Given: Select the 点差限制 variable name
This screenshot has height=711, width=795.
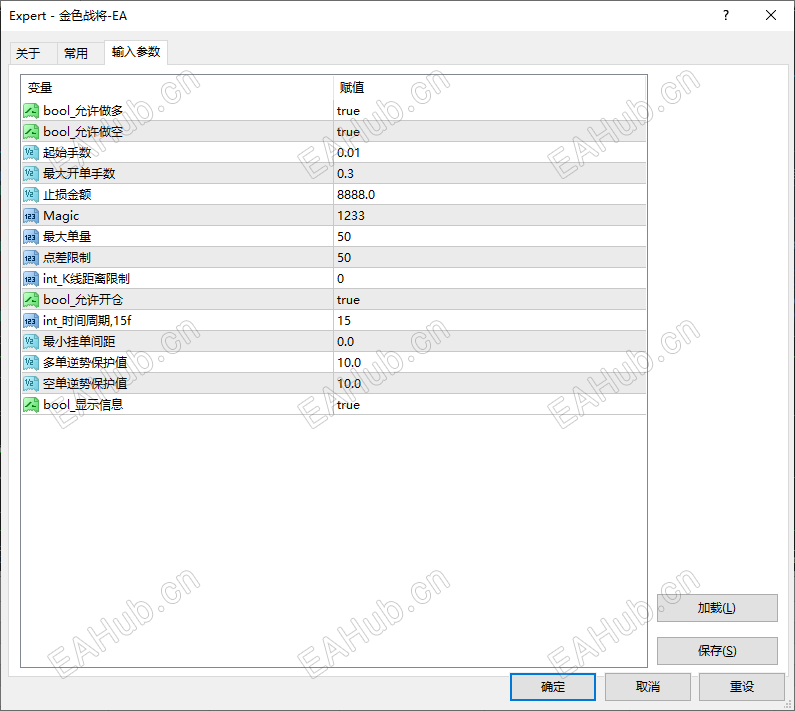Looking at the screenshot, I should click(x=67, y=258).
